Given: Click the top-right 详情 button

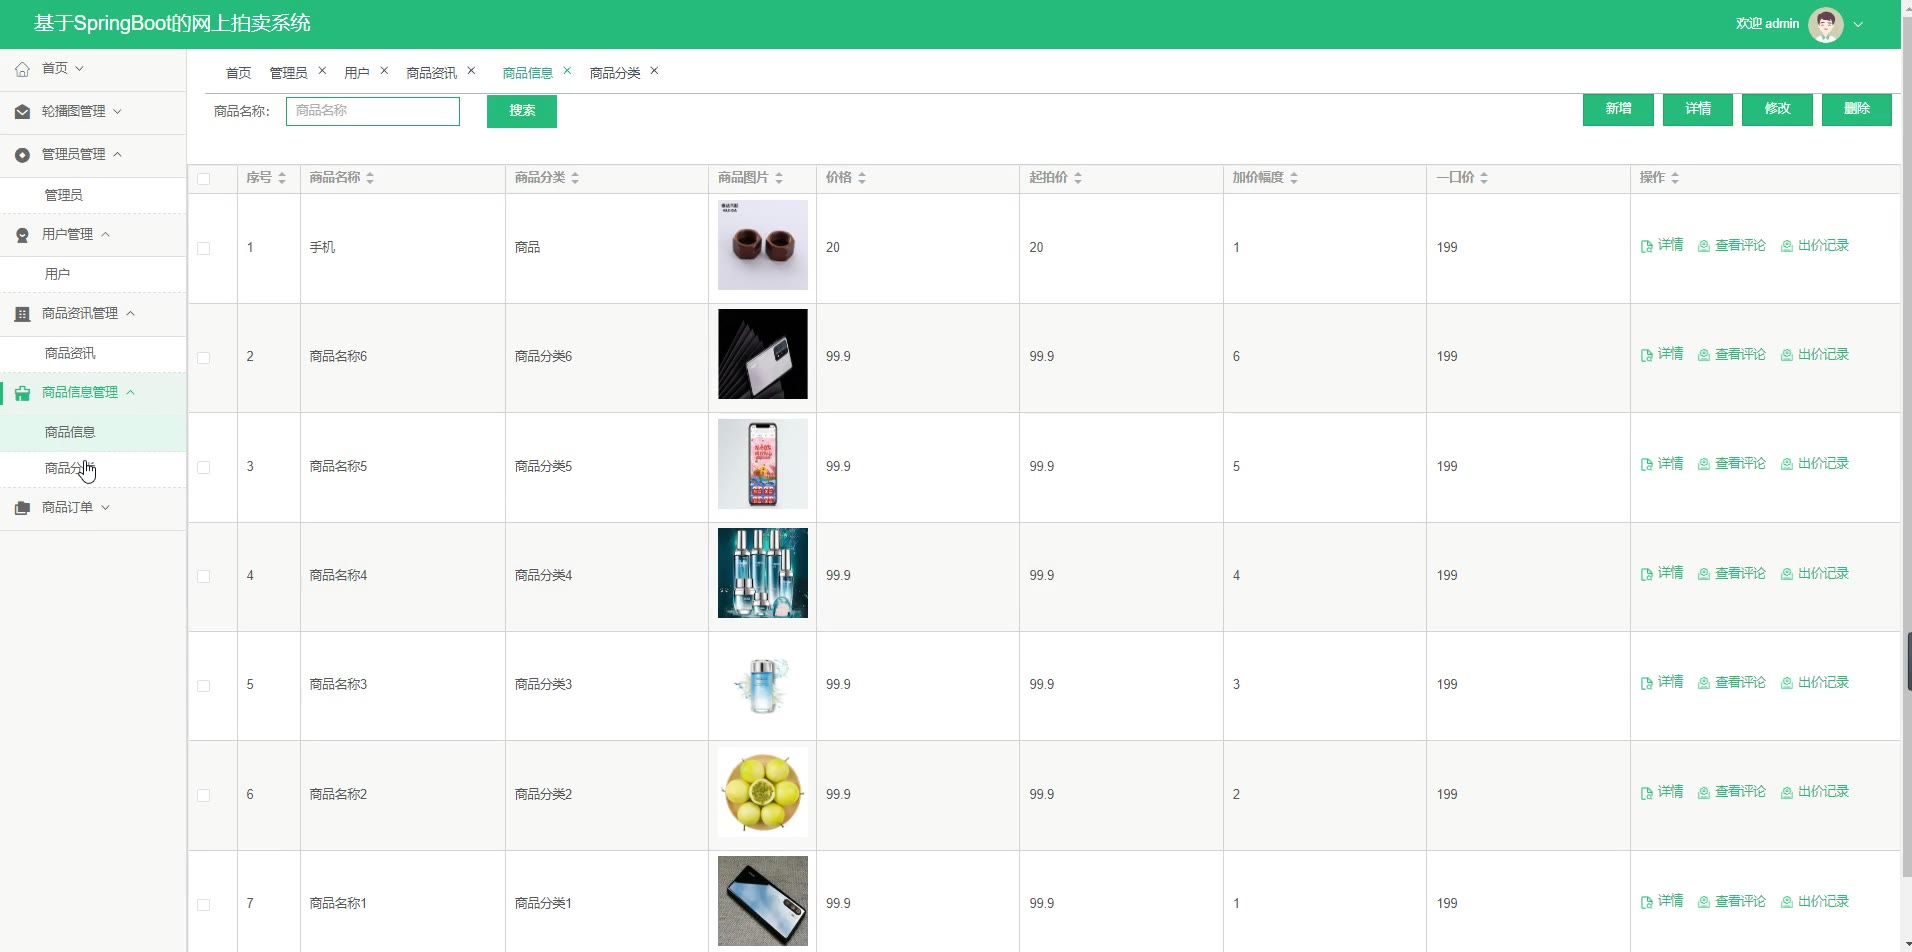Looking at the screenshot, I should click(1698, 109).
